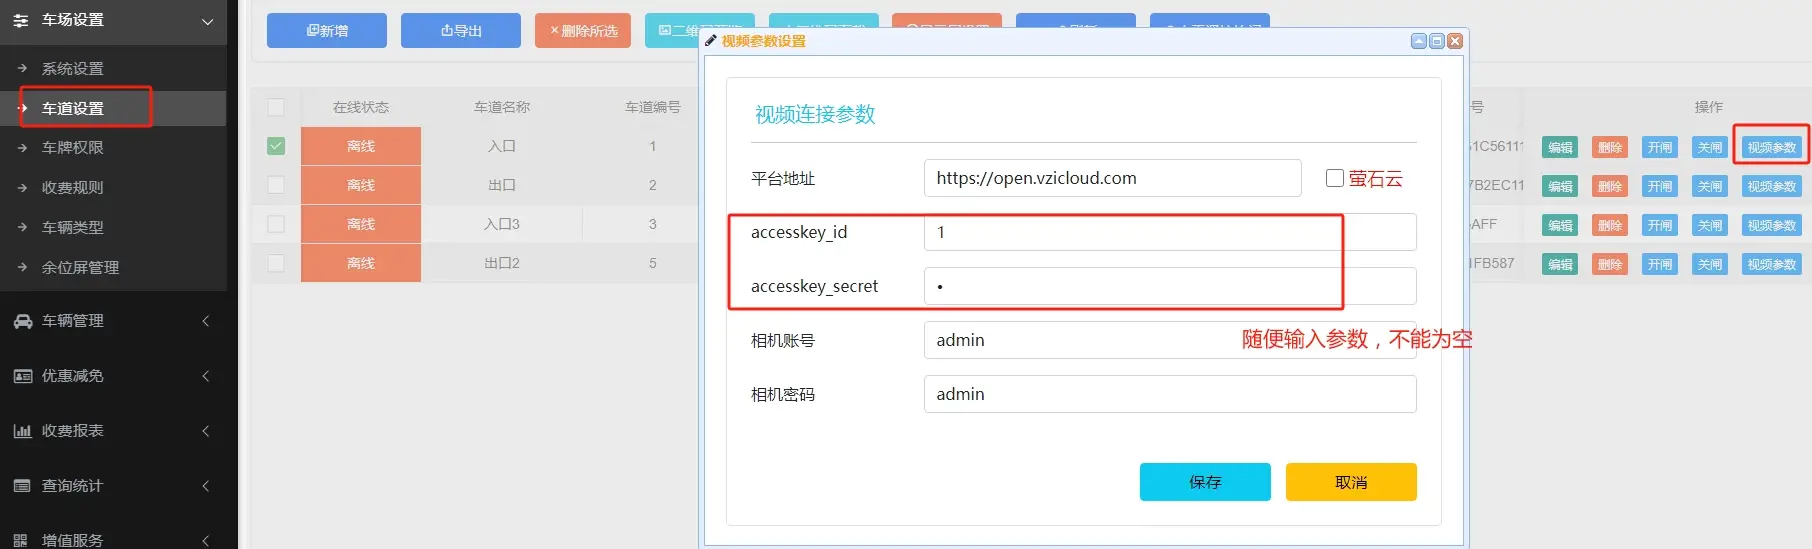Click the 车场设置 sliders icon

(x=21, y=20)
